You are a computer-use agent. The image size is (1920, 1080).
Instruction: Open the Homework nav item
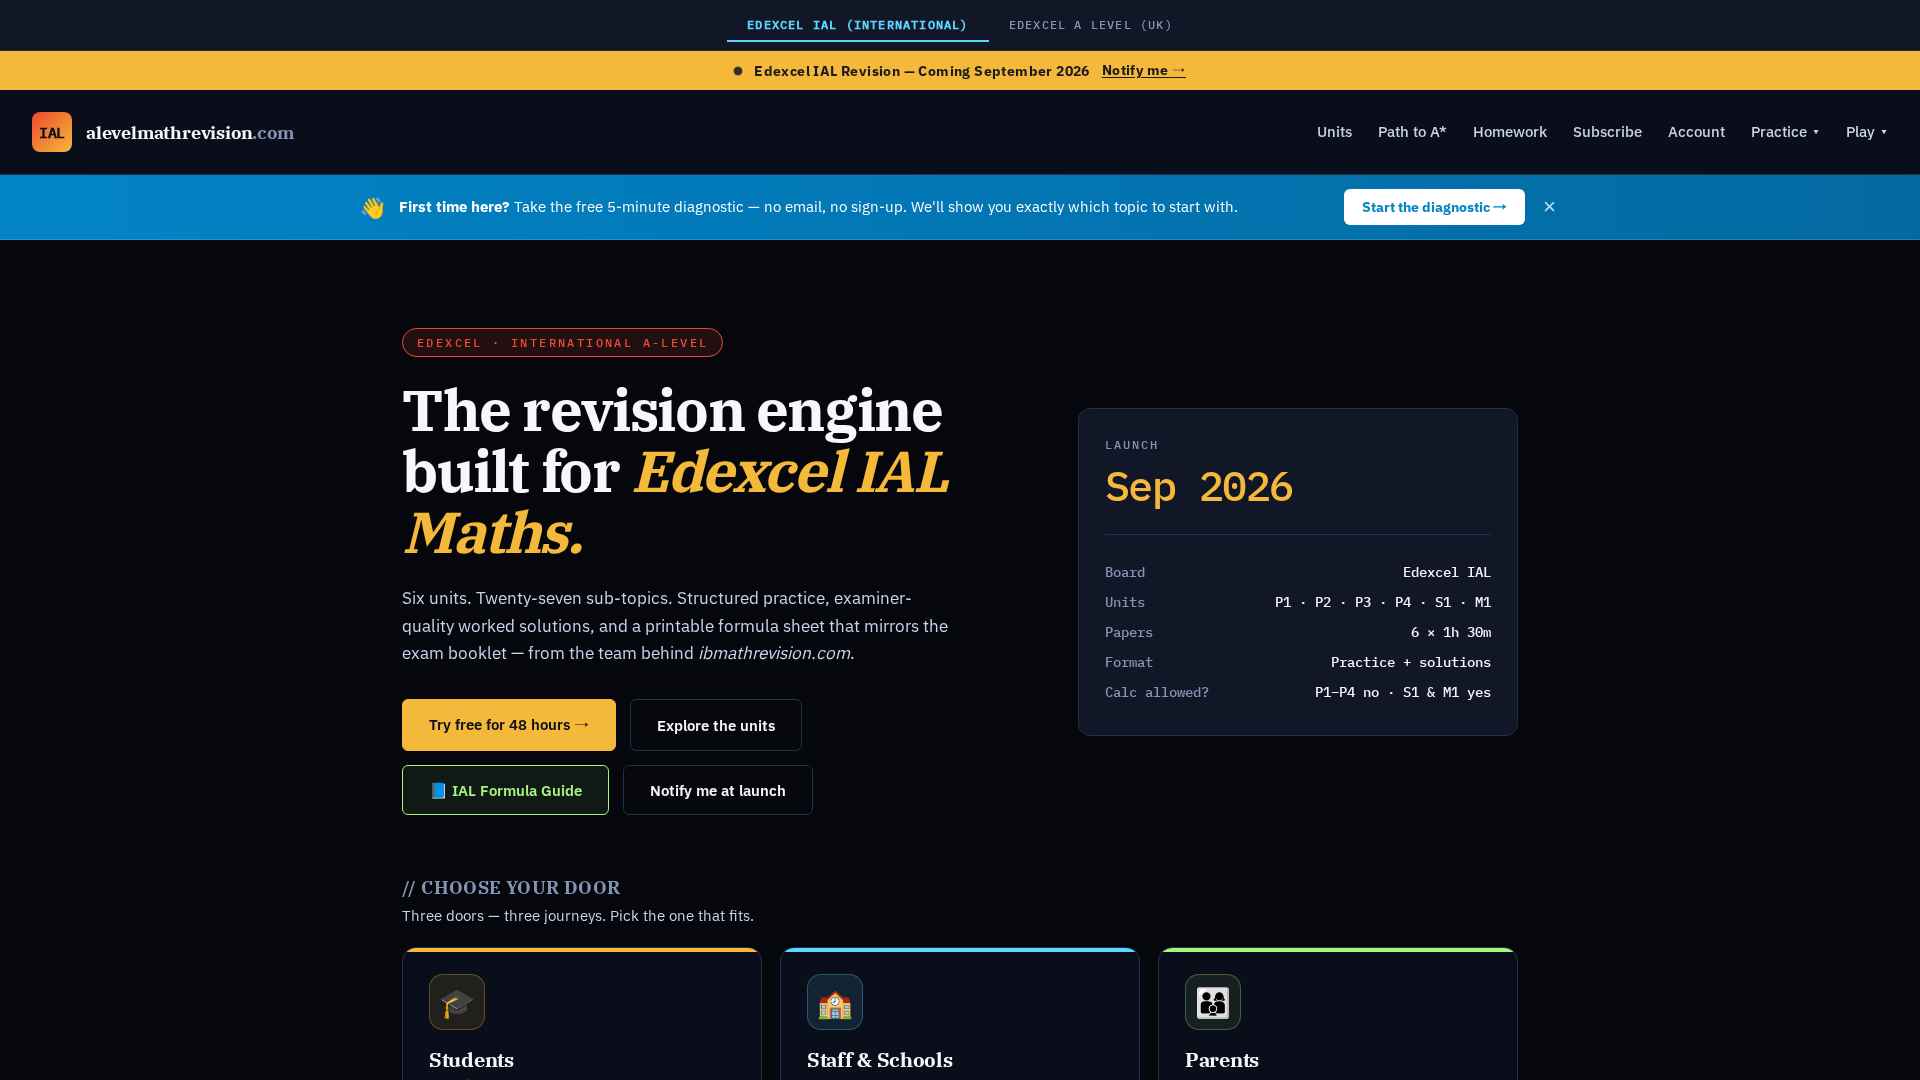pyautogui.click(x=1509, y=132)
